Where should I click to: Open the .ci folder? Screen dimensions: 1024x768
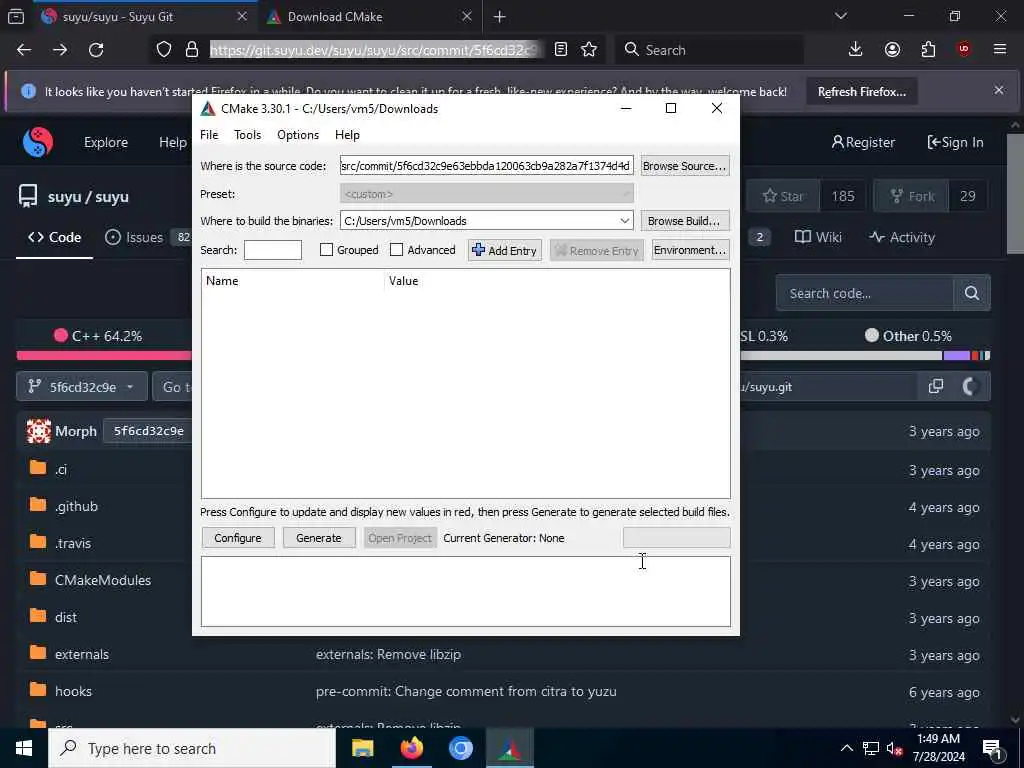click(x=61, y=470)
